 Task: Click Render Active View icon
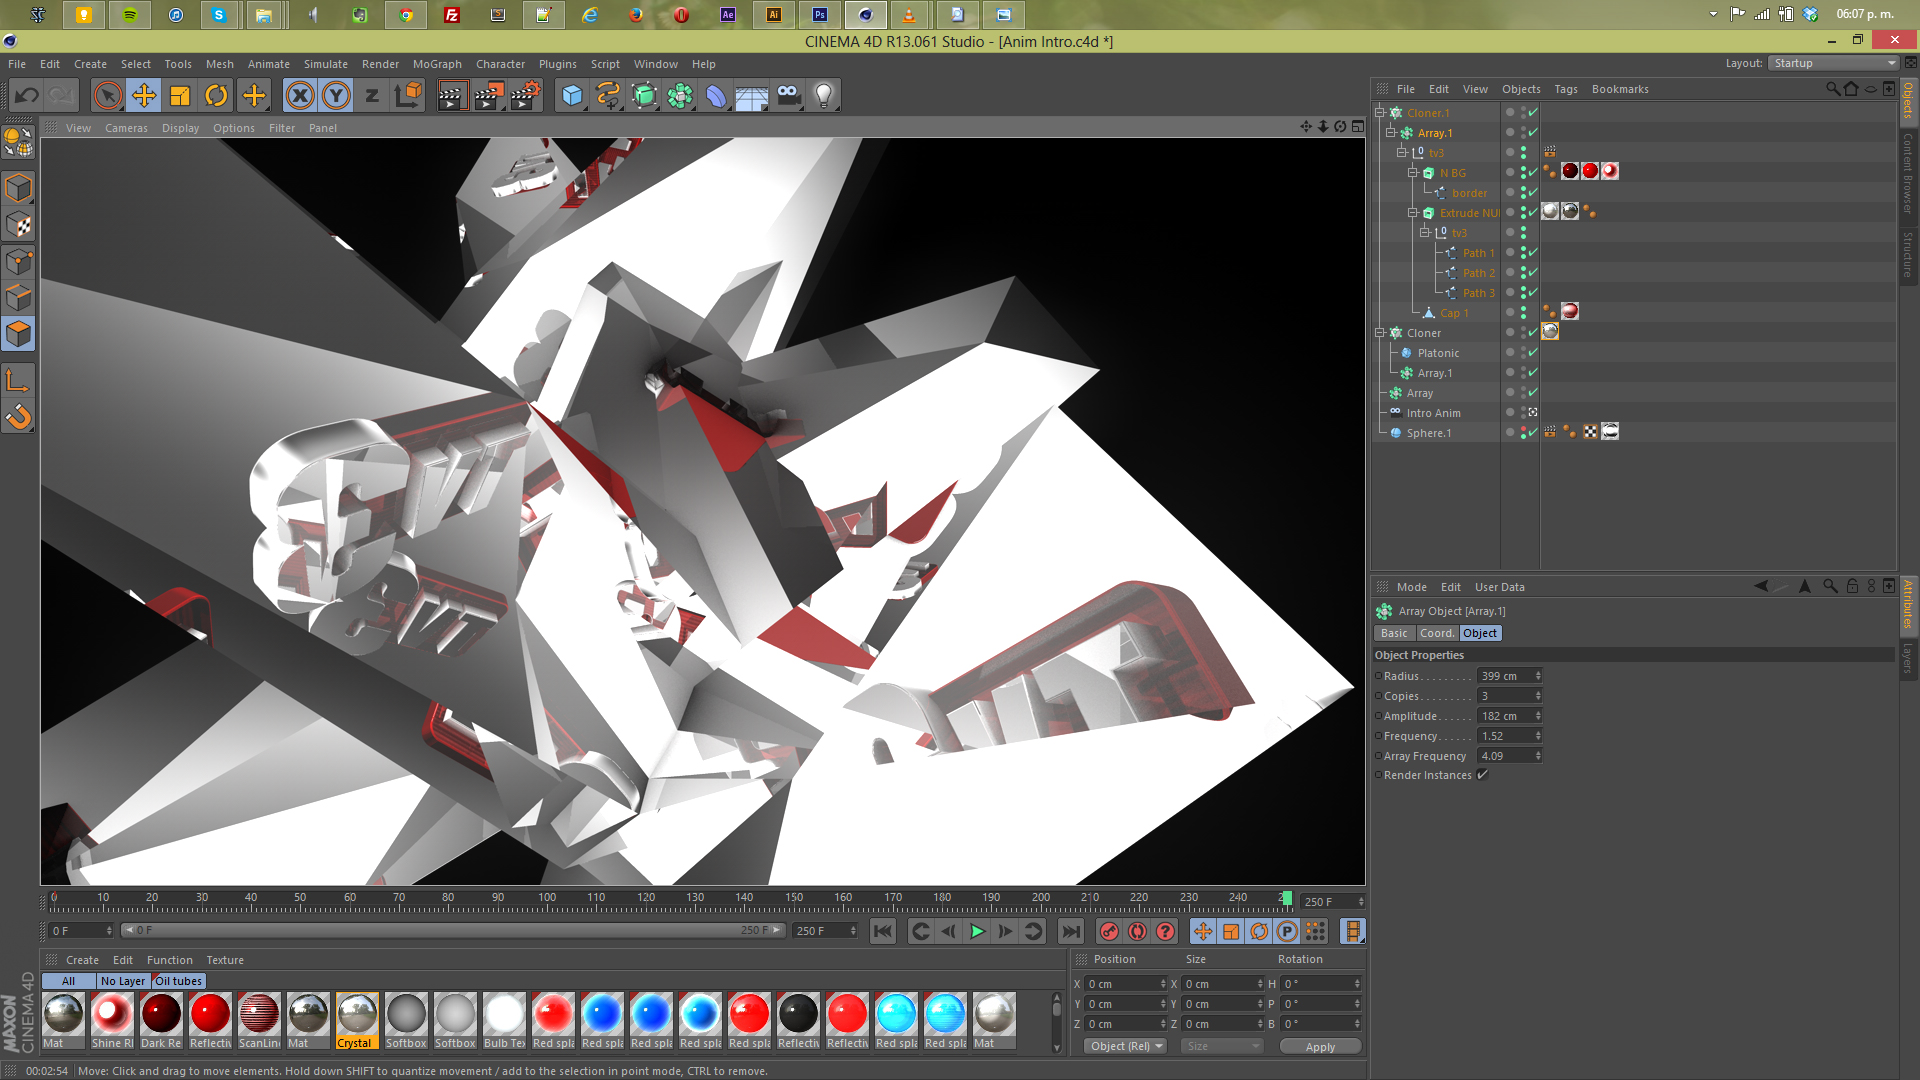452,96
